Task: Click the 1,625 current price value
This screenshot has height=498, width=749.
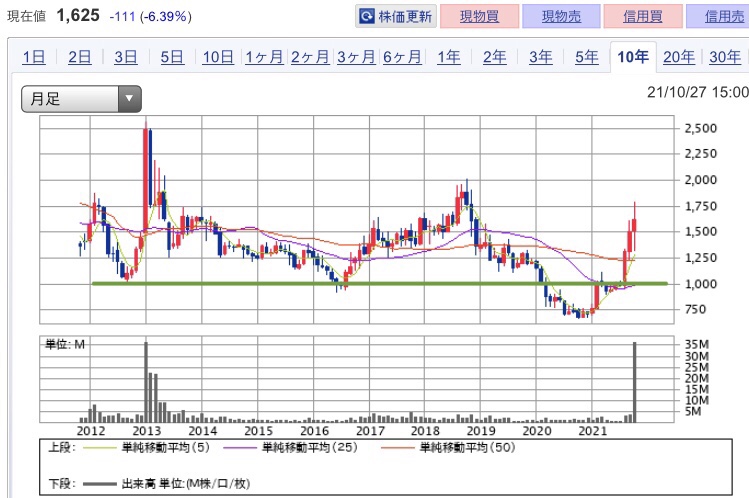Action: (x=78, y=15)
